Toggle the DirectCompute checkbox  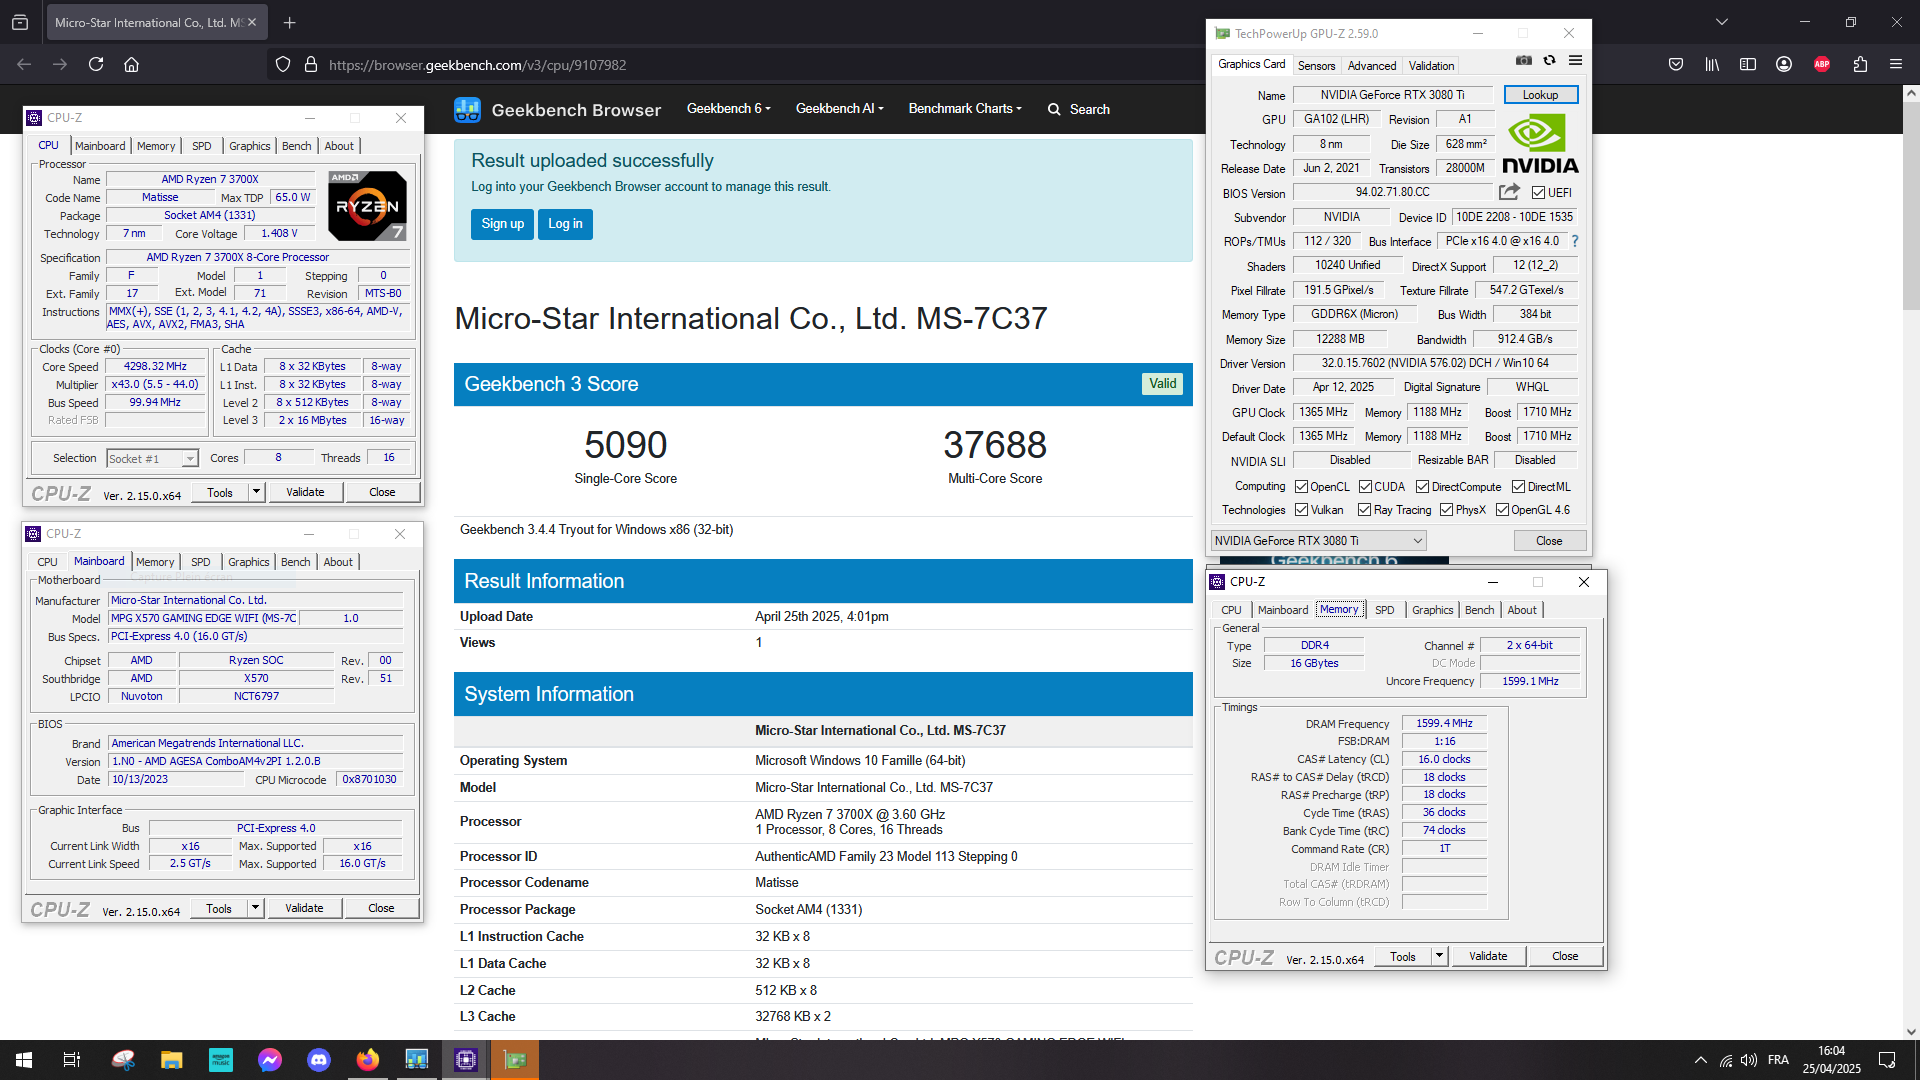[1422, 487]
